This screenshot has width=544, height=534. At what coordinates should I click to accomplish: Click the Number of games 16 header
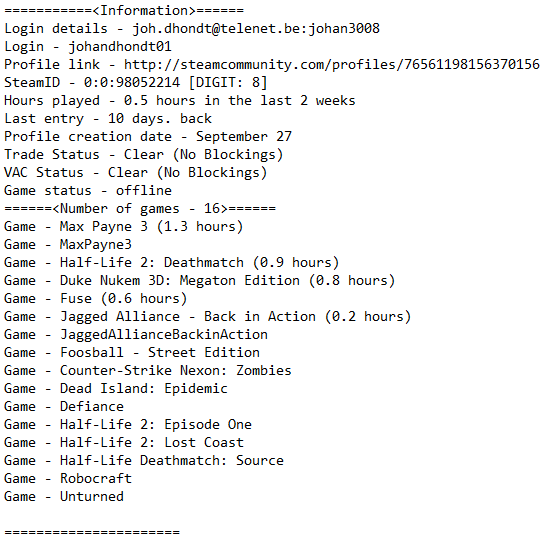140,209
